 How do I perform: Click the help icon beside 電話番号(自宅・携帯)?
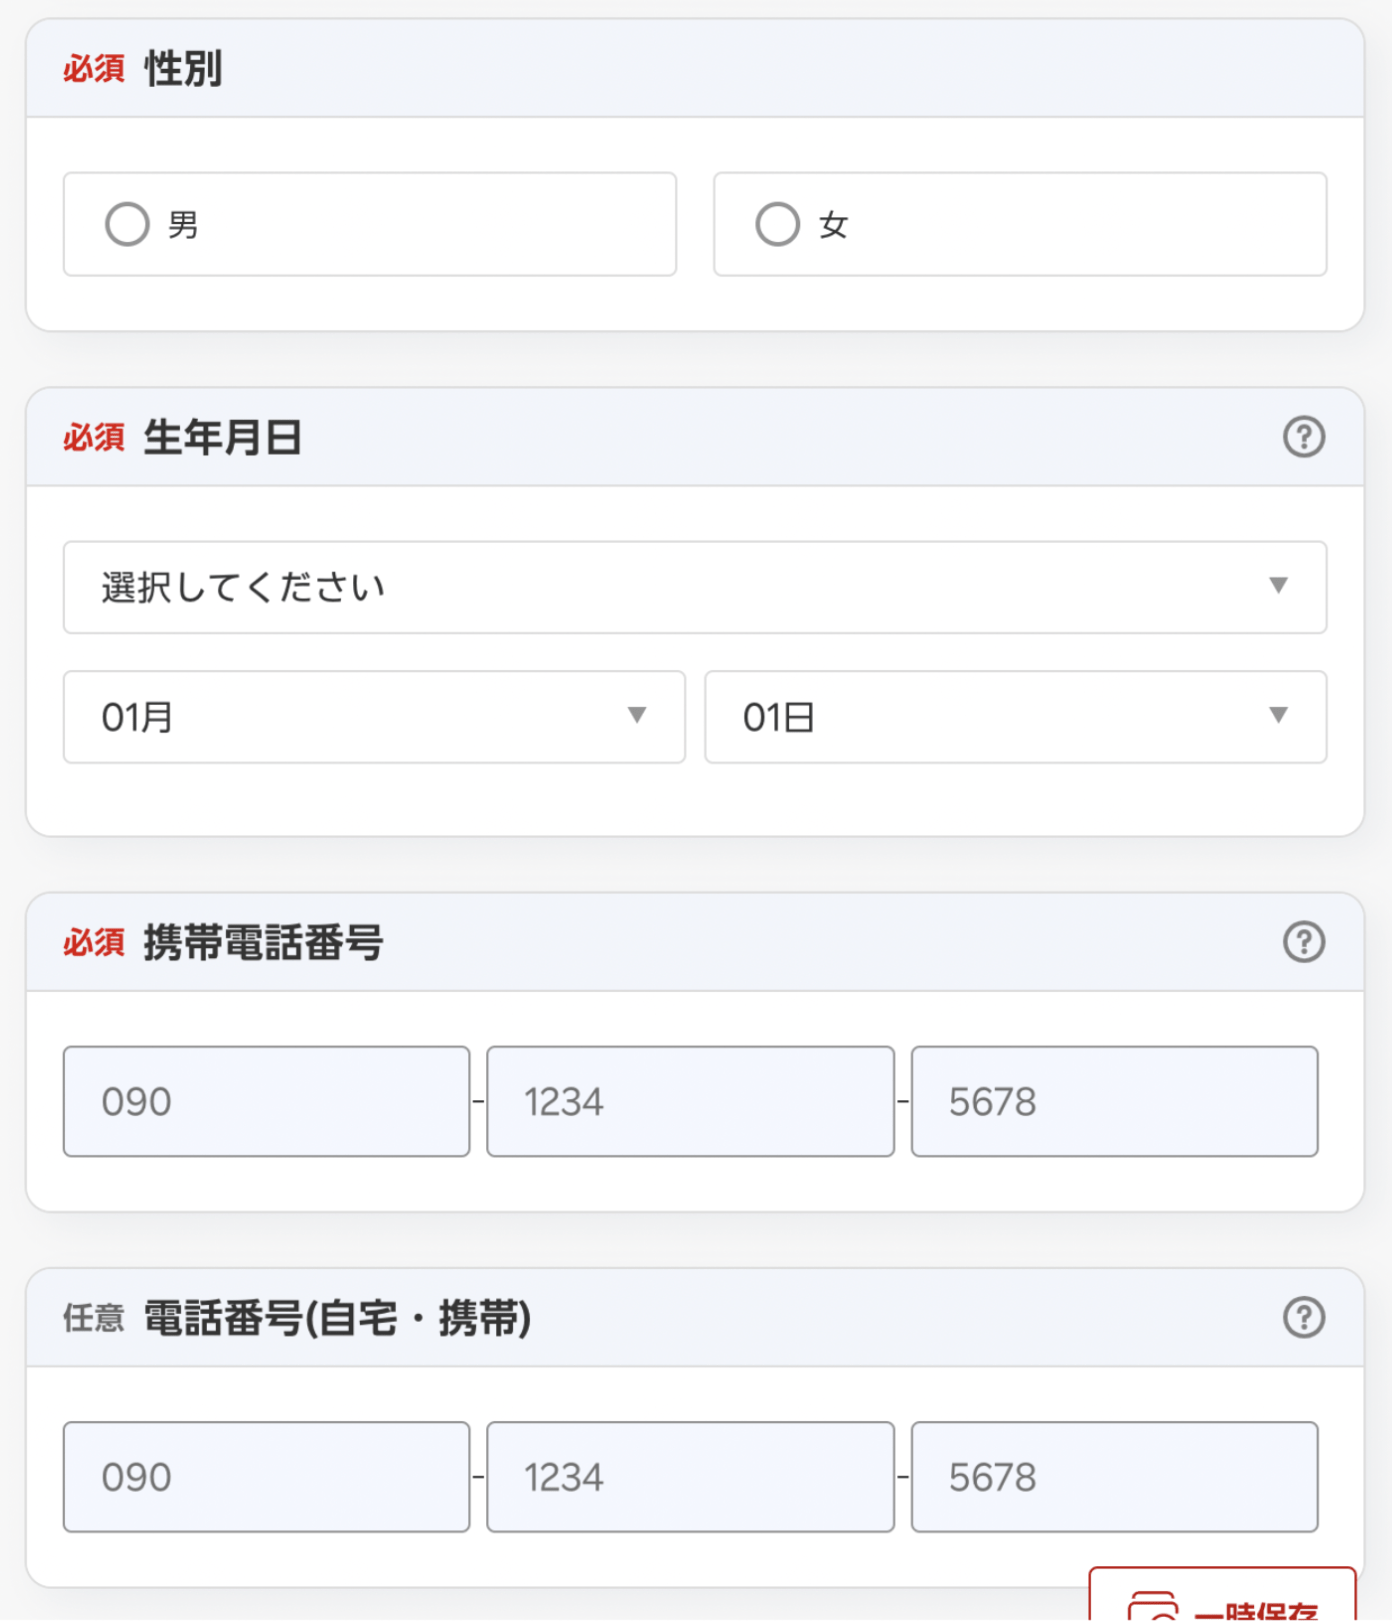click(1304, 1317)
